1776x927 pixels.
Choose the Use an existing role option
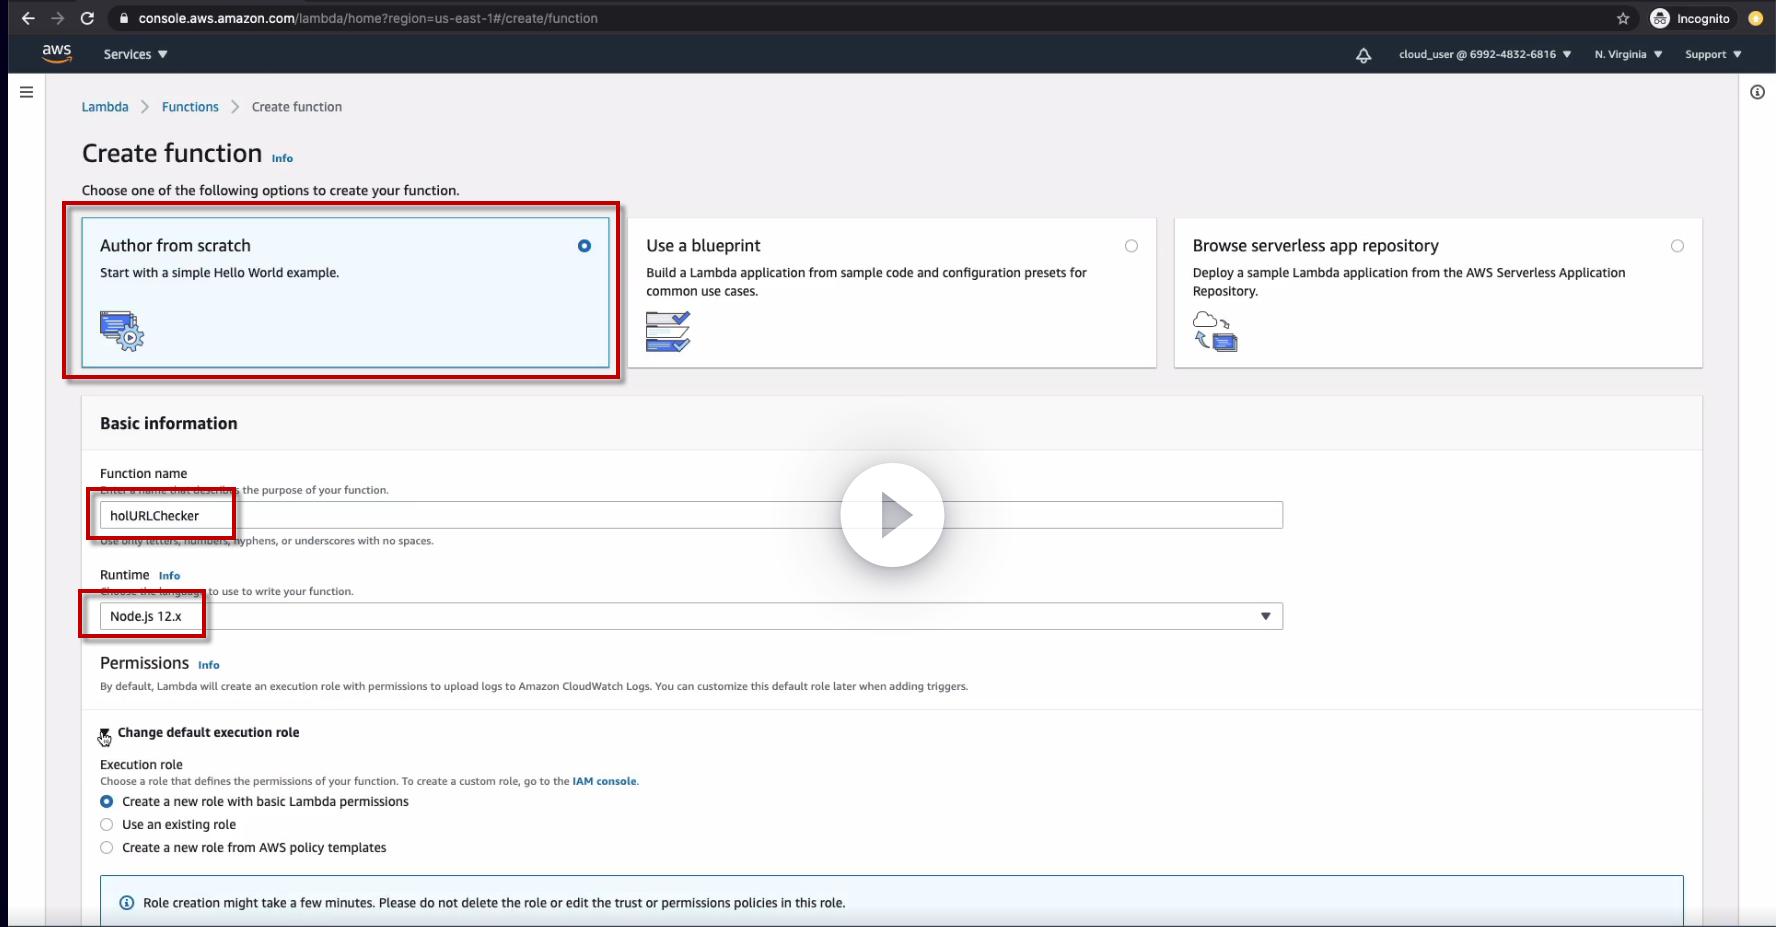(107, 825)
